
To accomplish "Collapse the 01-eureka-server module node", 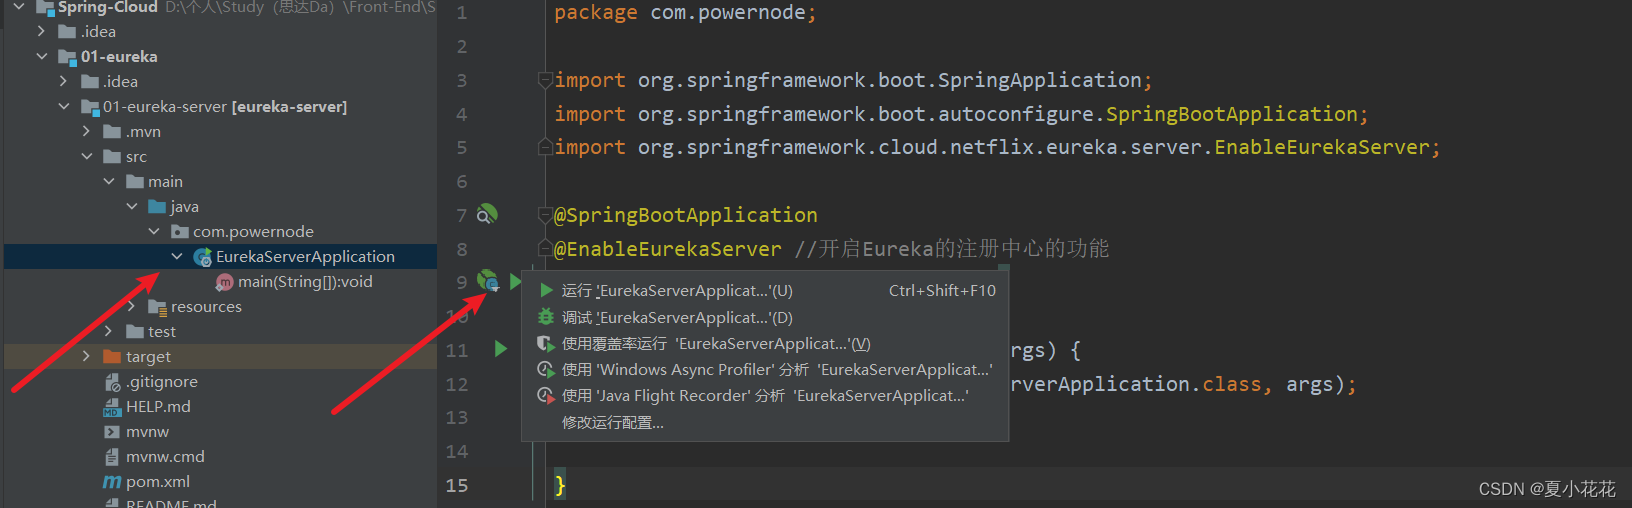I will pos(64,107).
